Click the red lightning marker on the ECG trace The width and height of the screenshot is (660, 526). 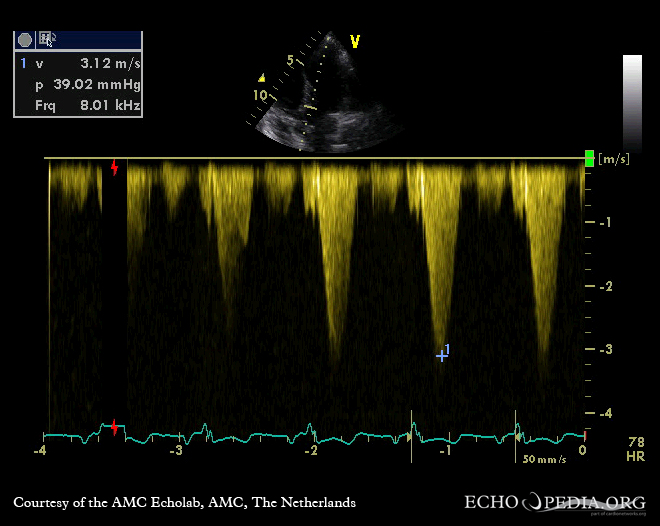pyautogui.click(x=115, y=428)
